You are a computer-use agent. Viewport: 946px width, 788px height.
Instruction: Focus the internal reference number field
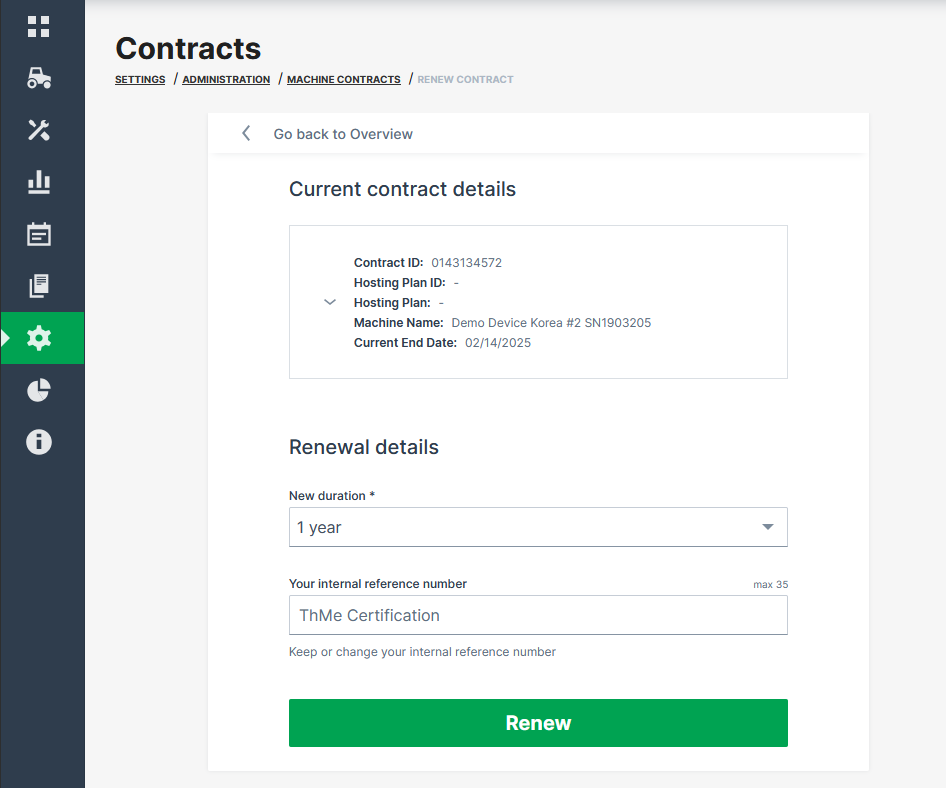click(x=538, y=615)
